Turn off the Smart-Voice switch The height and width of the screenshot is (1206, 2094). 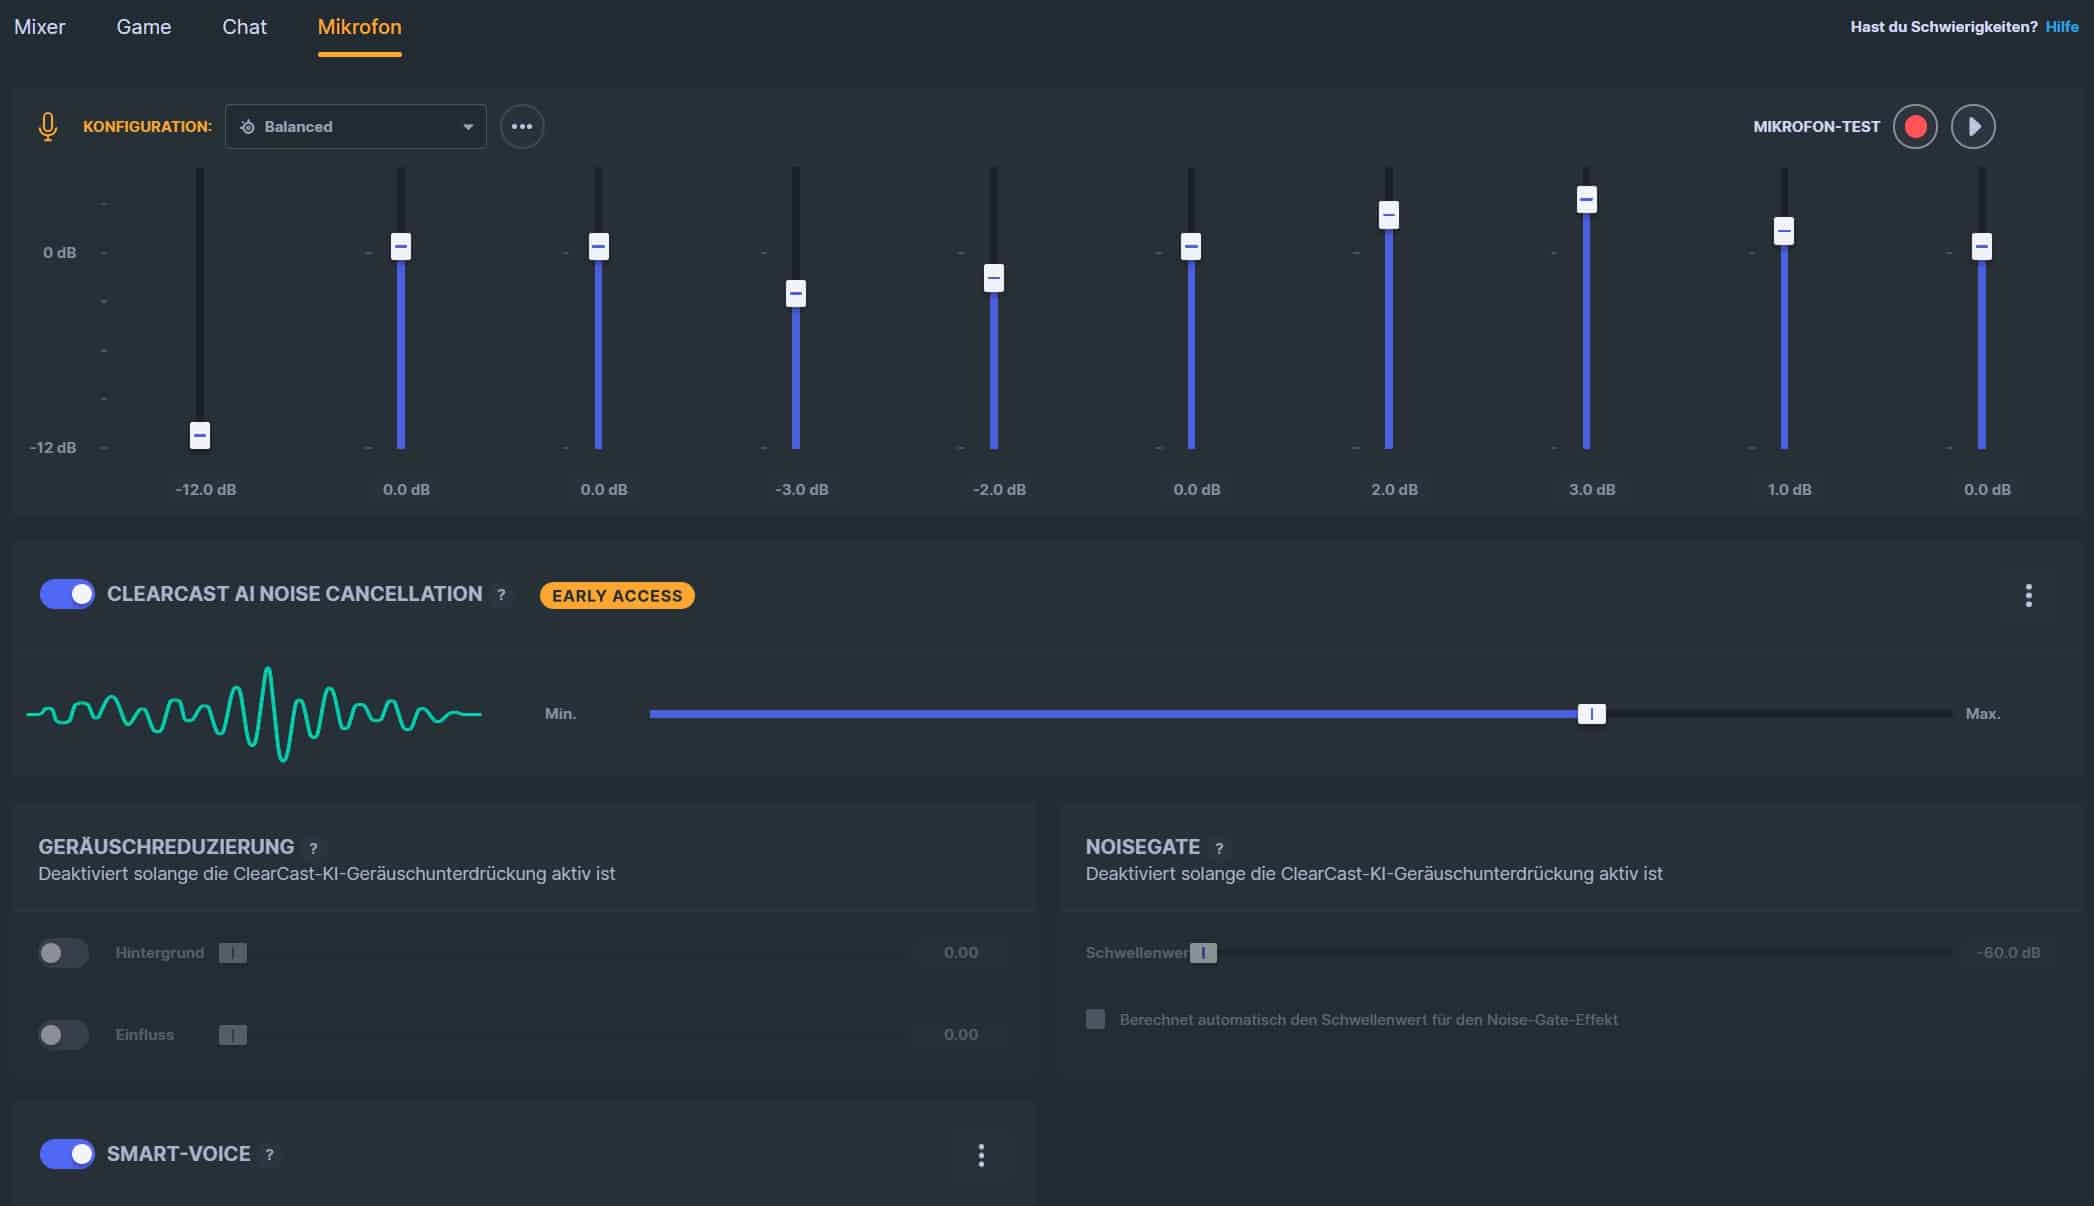click(67, 1154)
